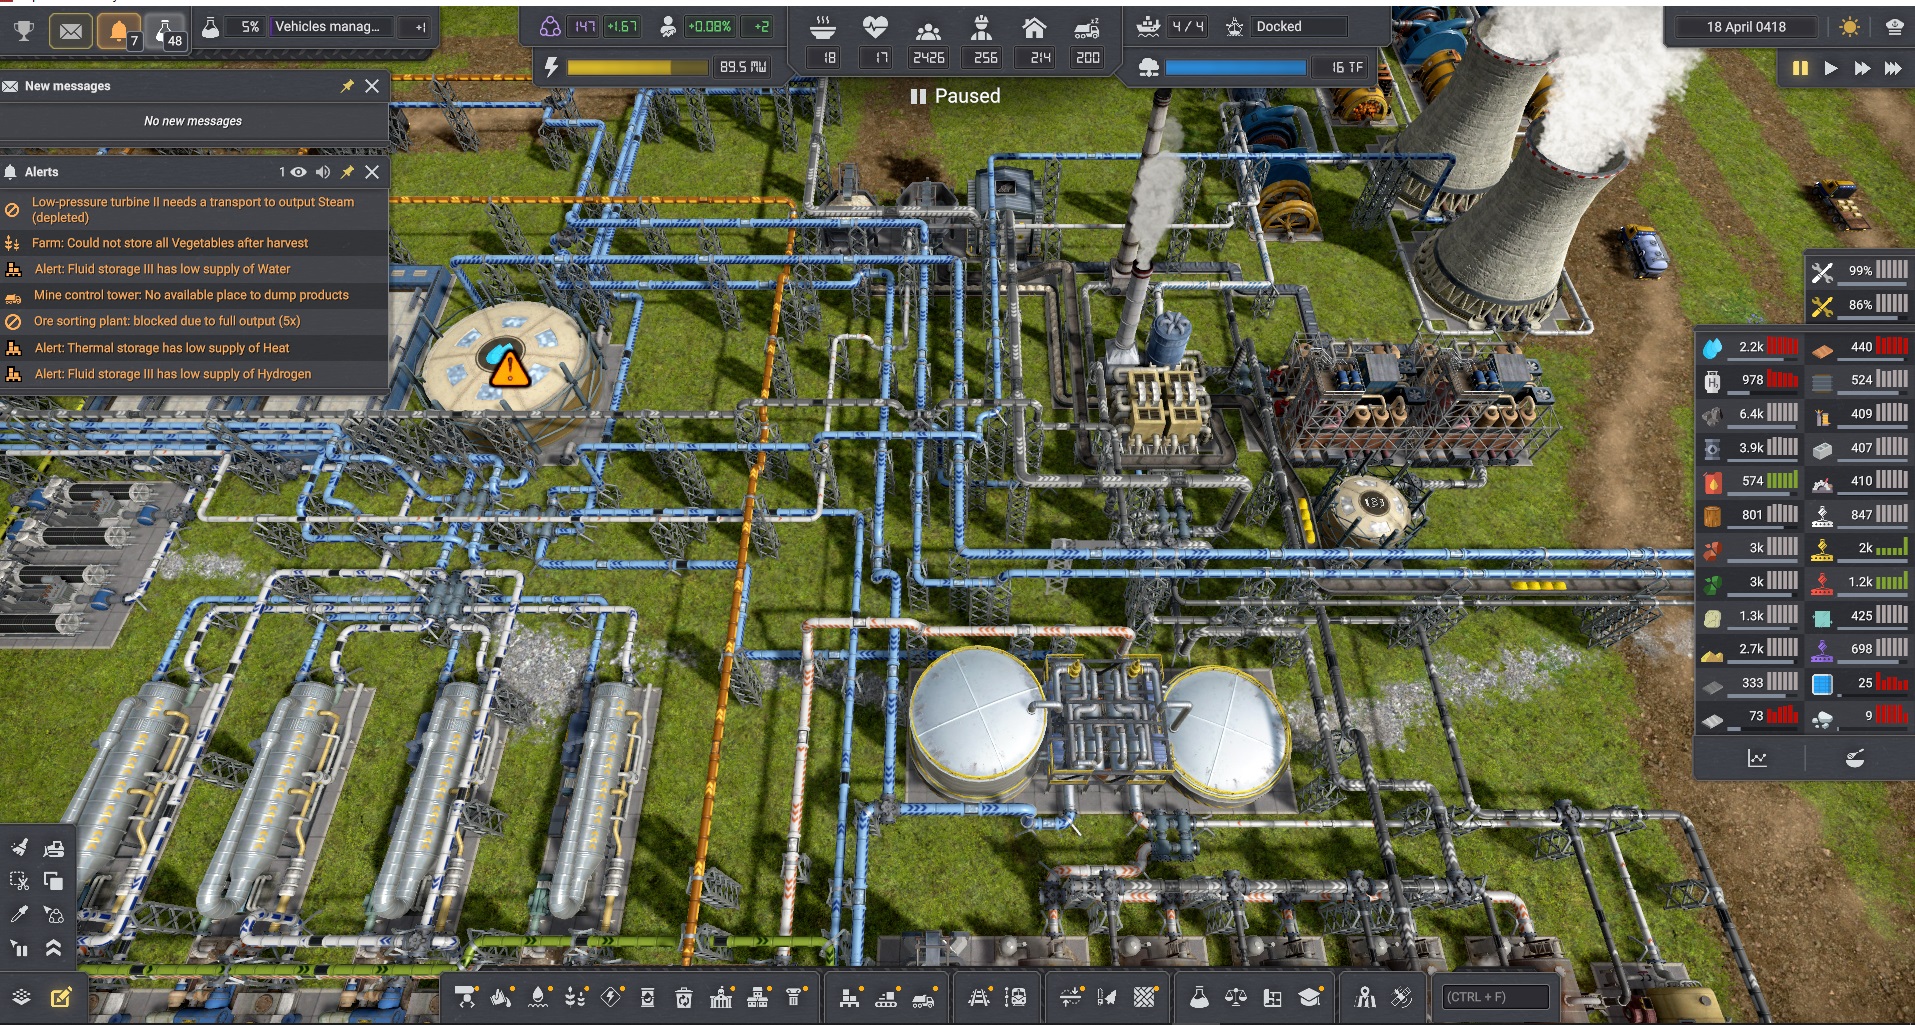
Task: Pin the New messages panel
Action: (347, 86)
